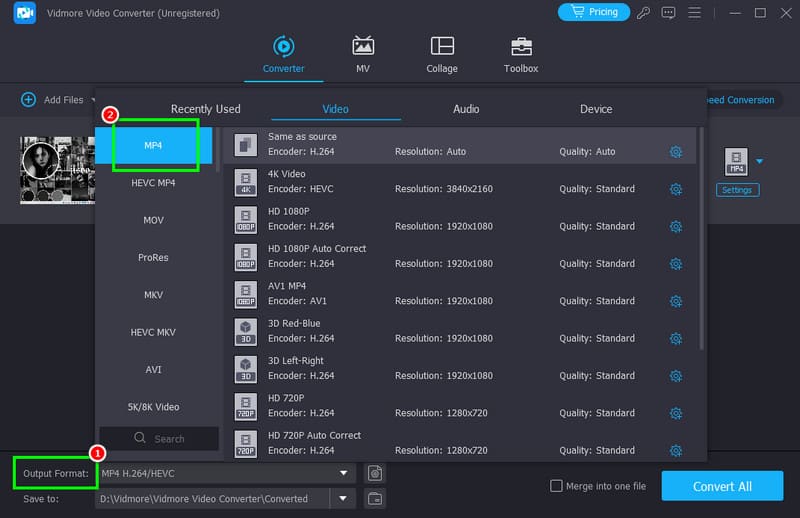
Task: Click the MP4 output format icon
Action: coord(736,162)
